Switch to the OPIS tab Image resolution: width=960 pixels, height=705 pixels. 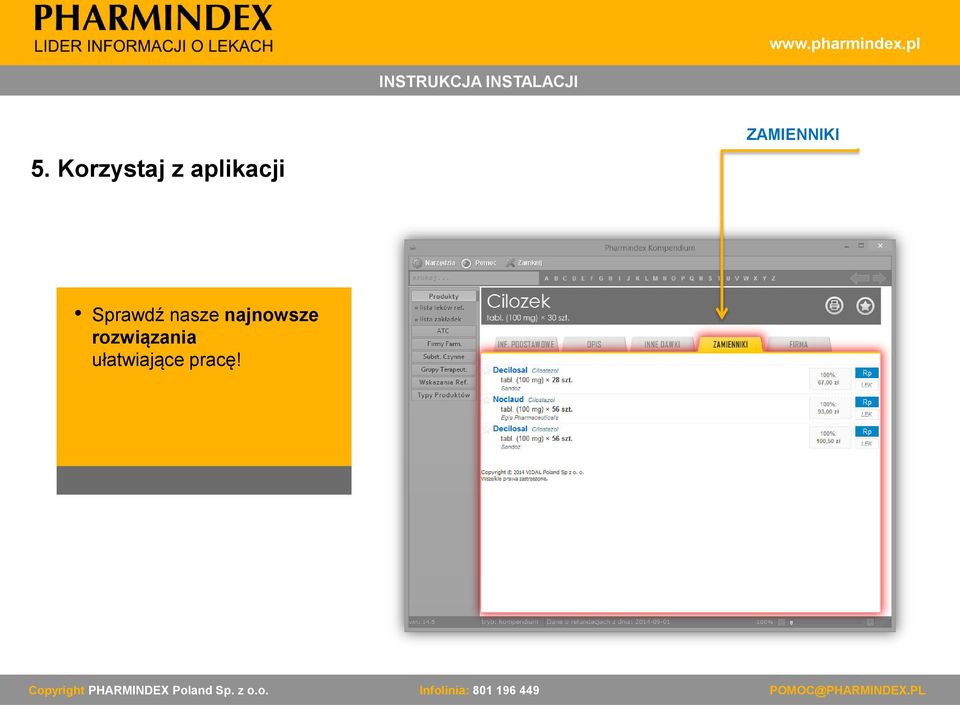(x=594, y=345)
